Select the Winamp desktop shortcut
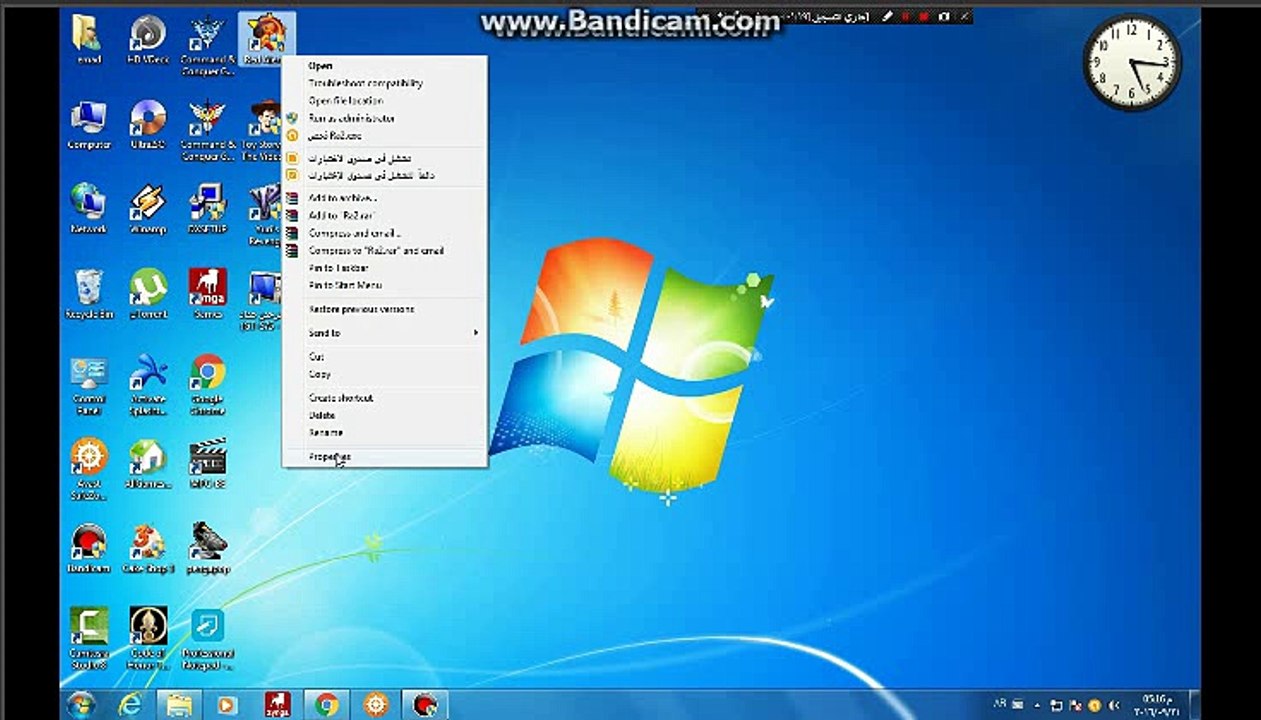Screen dimensions: 1261x720 pyautogui.click(x=148, y=208)
